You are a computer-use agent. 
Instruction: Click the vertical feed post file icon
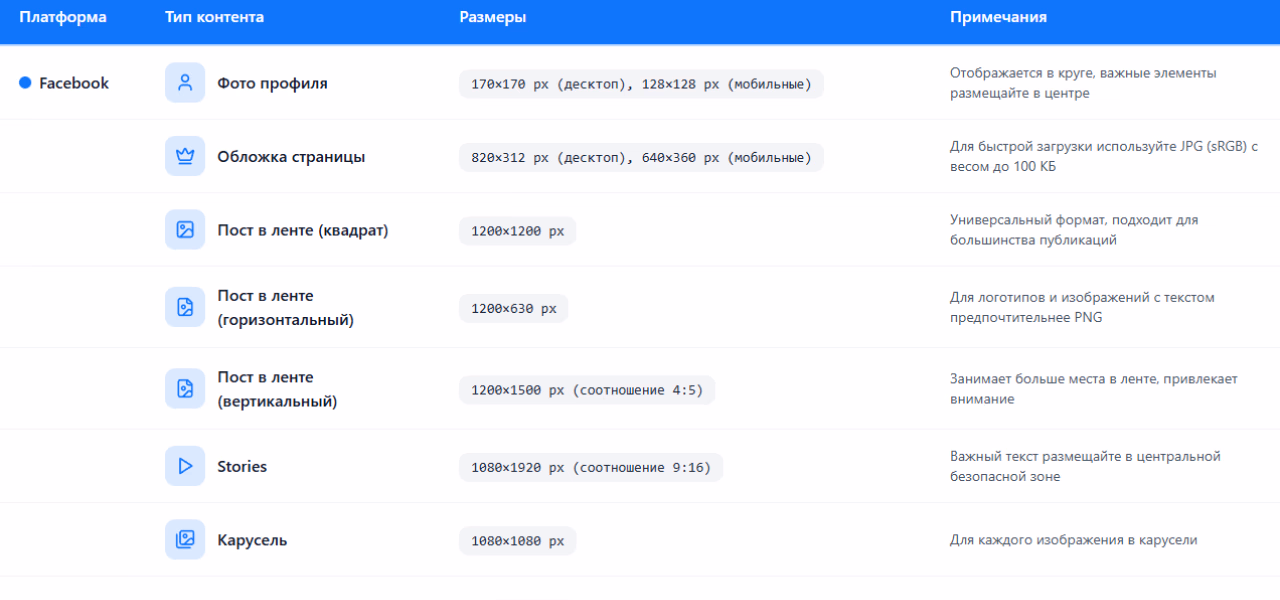click(x=185, y=389)
